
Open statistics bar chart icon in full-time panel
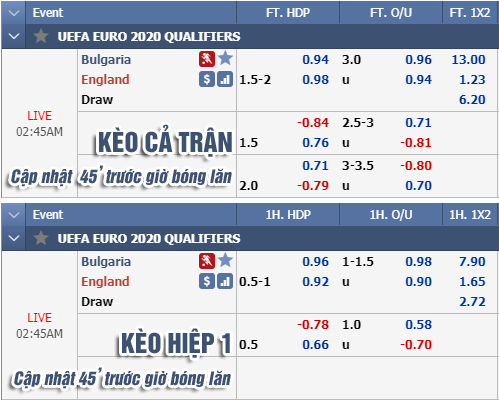225,79
